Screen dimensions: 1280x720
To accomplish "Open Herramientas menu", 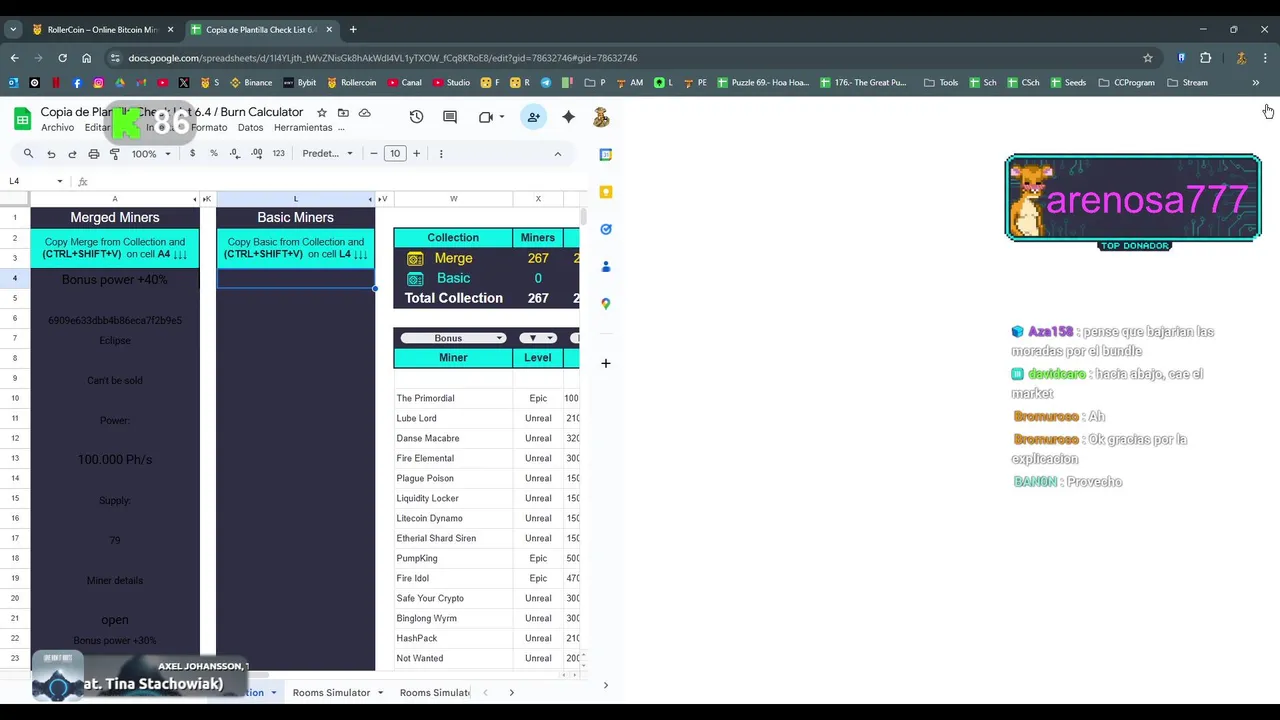I will (303, 128).
